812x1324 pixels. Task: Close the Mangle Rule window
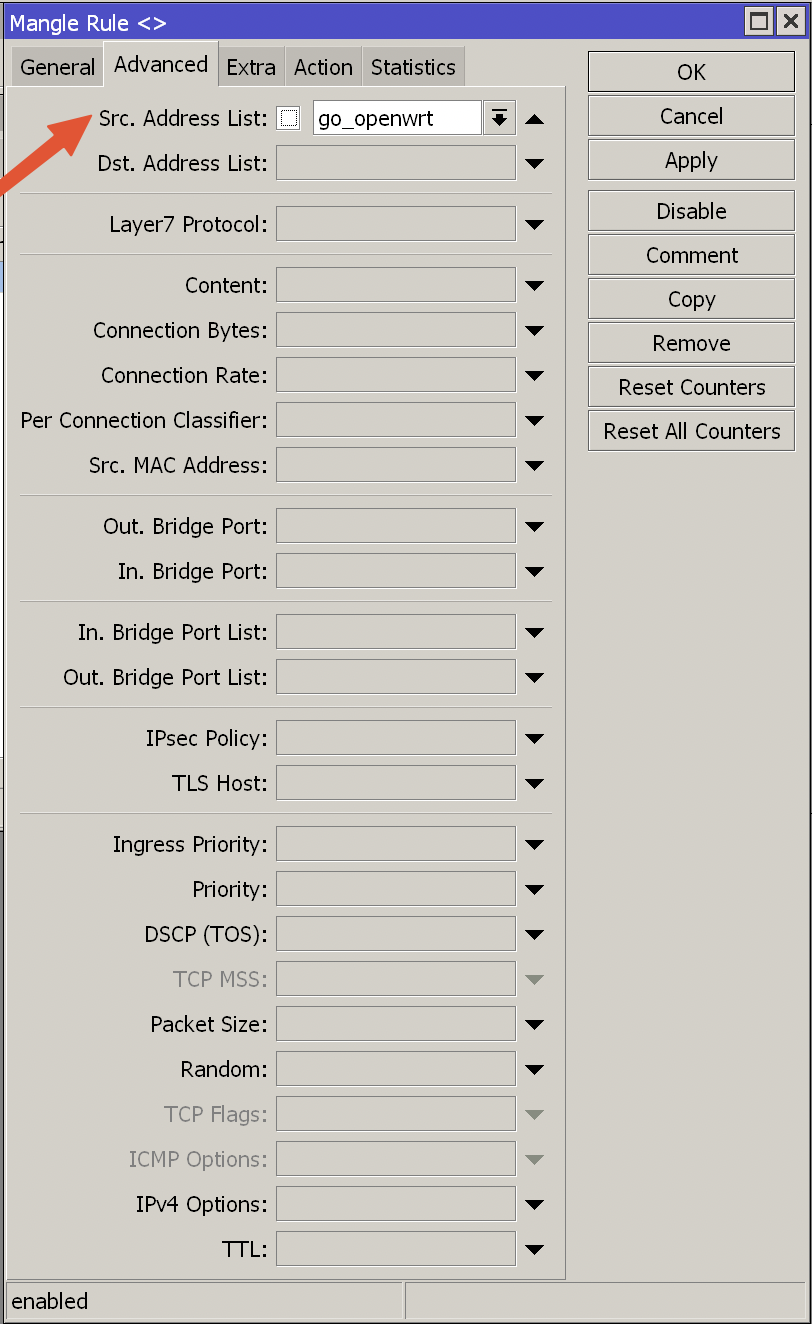[789, 21]
